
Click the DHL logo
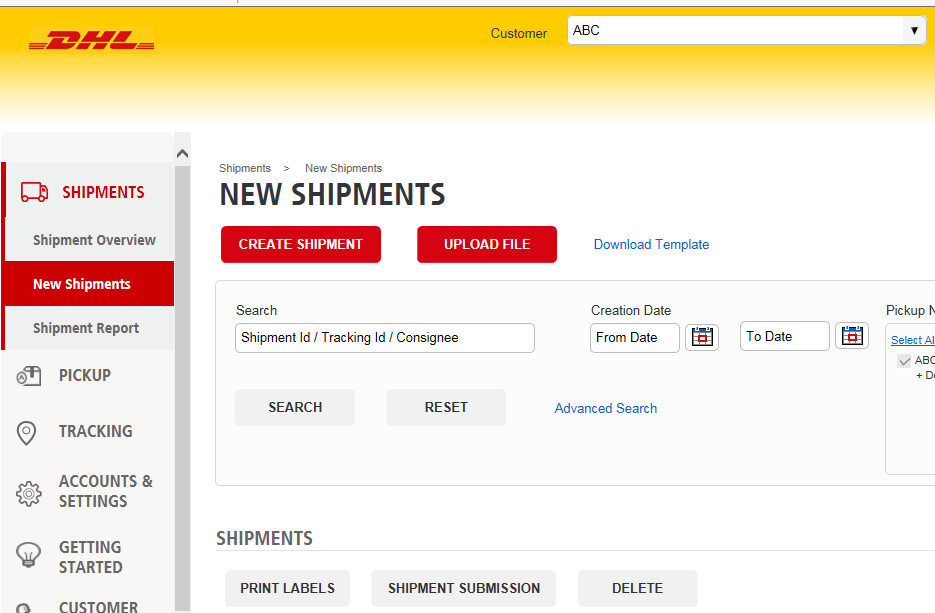91,42
